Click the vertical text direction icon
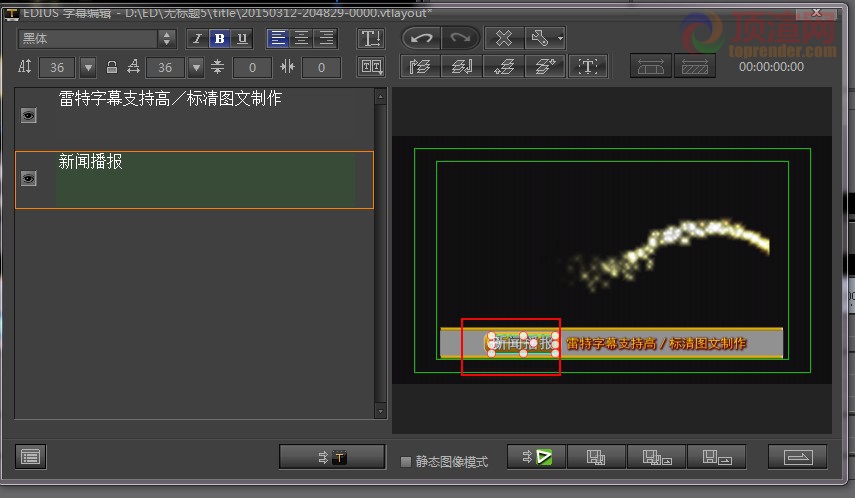The width and height of the screenshot is (855, 498). tap(371, 39)
